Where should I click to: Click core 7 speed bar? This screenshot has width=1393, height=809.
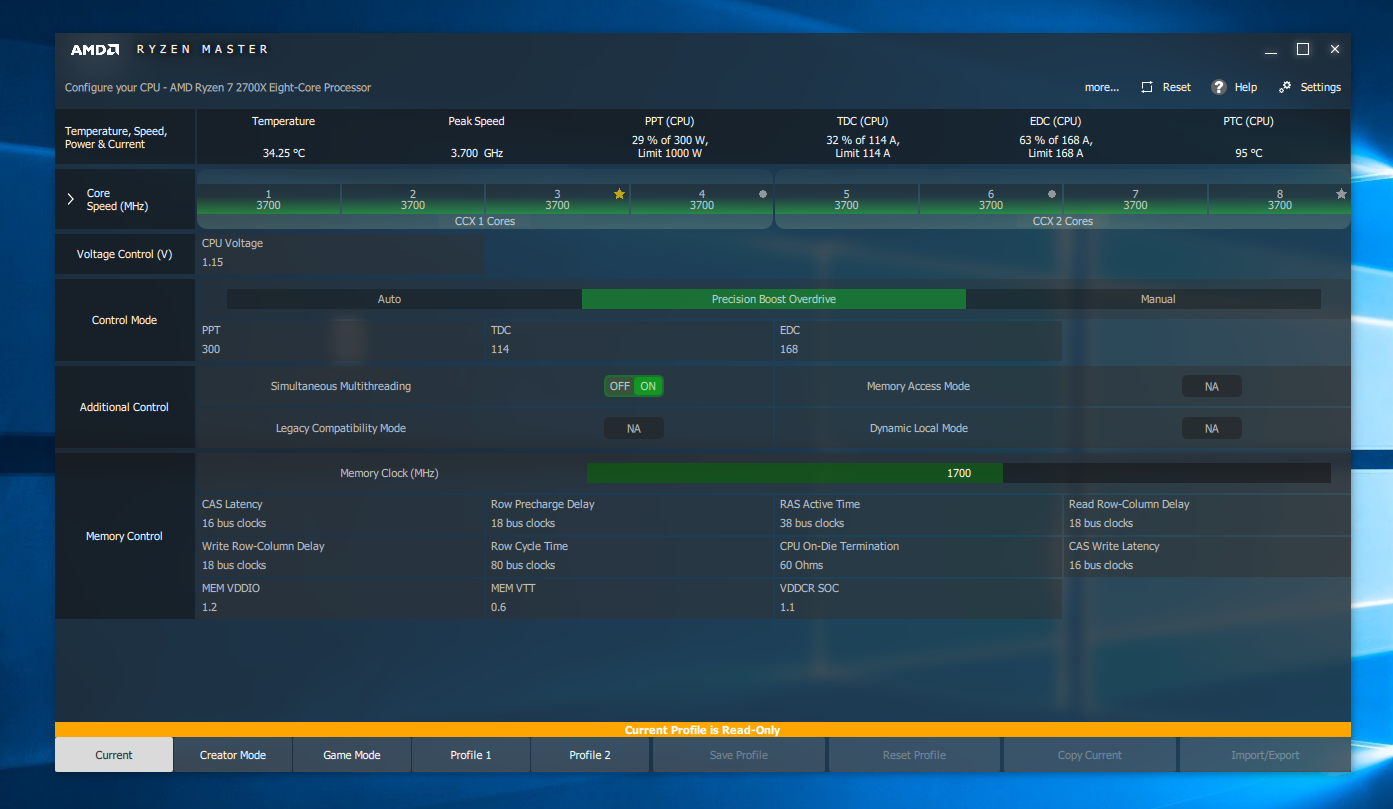tap(1136, 199)
